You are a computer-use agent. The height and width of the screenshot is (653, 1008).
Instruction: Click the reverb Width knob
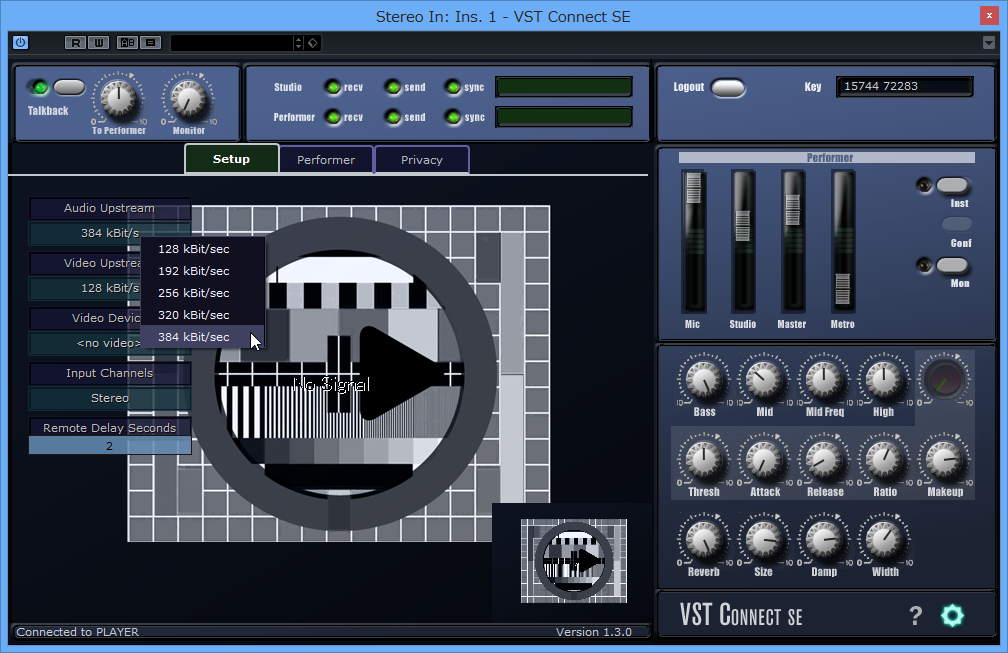point(884,539)
